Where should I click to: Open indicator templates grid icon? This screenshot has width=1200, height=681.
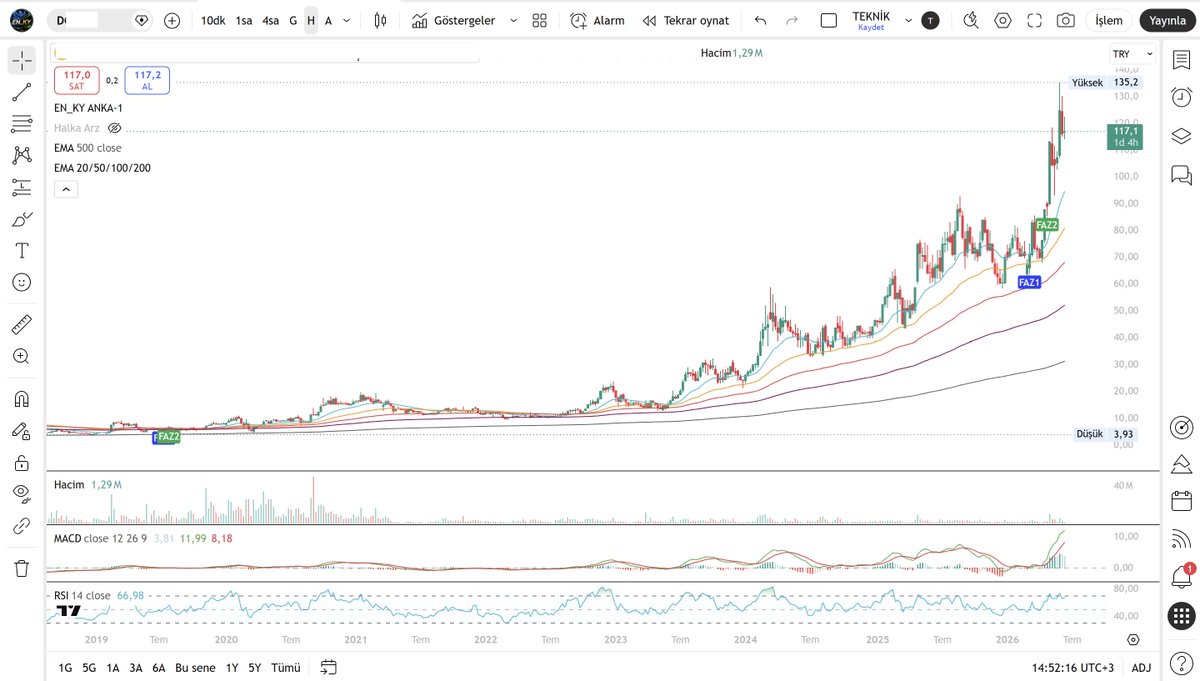540,20
